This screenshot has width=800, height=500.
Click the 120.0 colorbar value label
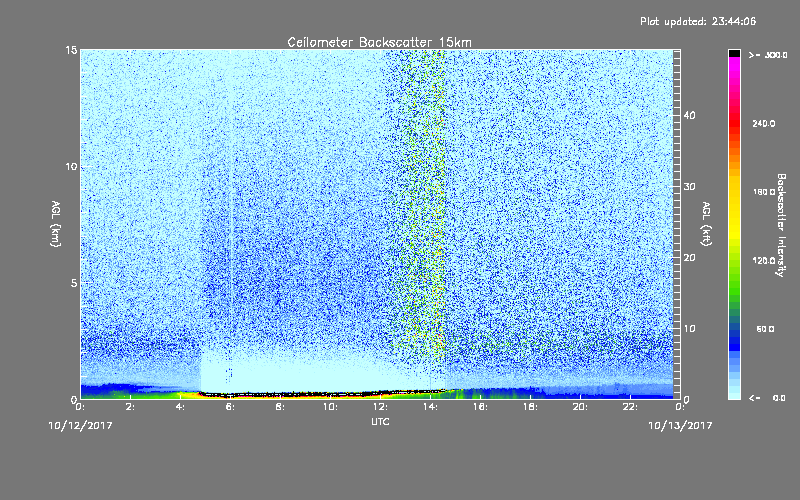764,261
